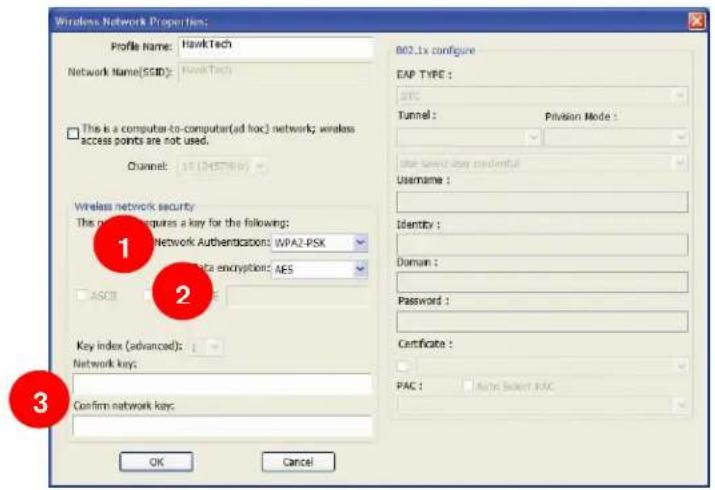Image resolution: width=715 pixels, height=490 pixels.
Task: Click the Username input field
Action: pyautogui.click(x=542, y=202)
